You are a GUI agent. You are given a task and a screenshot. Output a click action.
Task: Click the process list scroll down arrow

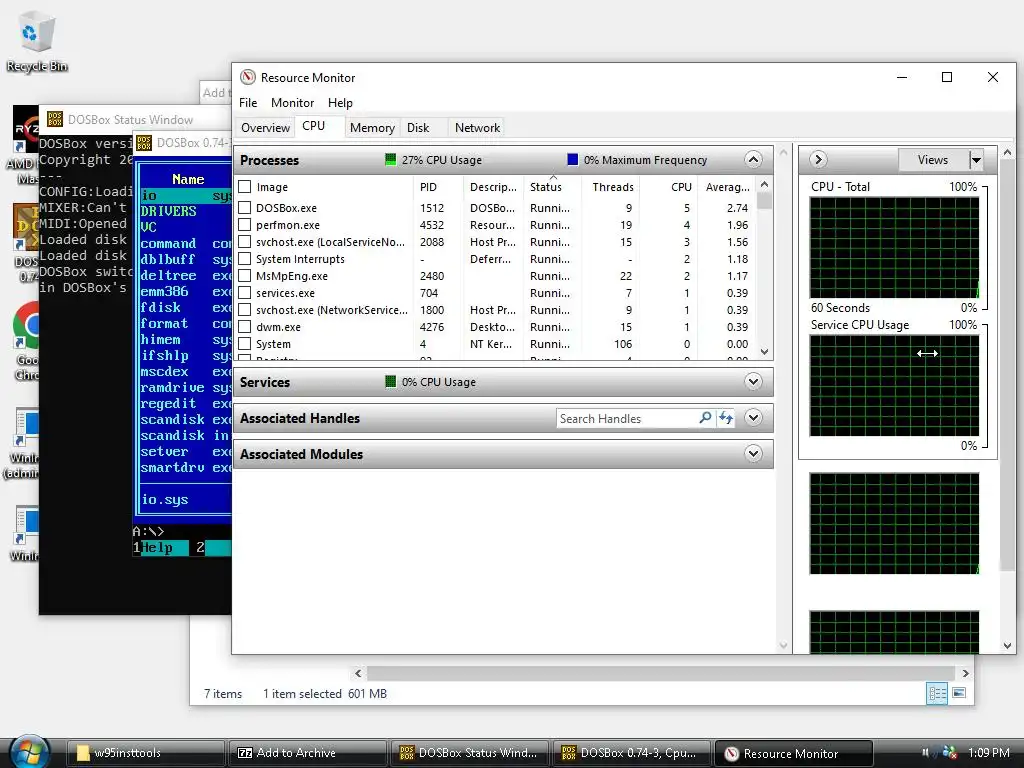click(765, 351)
